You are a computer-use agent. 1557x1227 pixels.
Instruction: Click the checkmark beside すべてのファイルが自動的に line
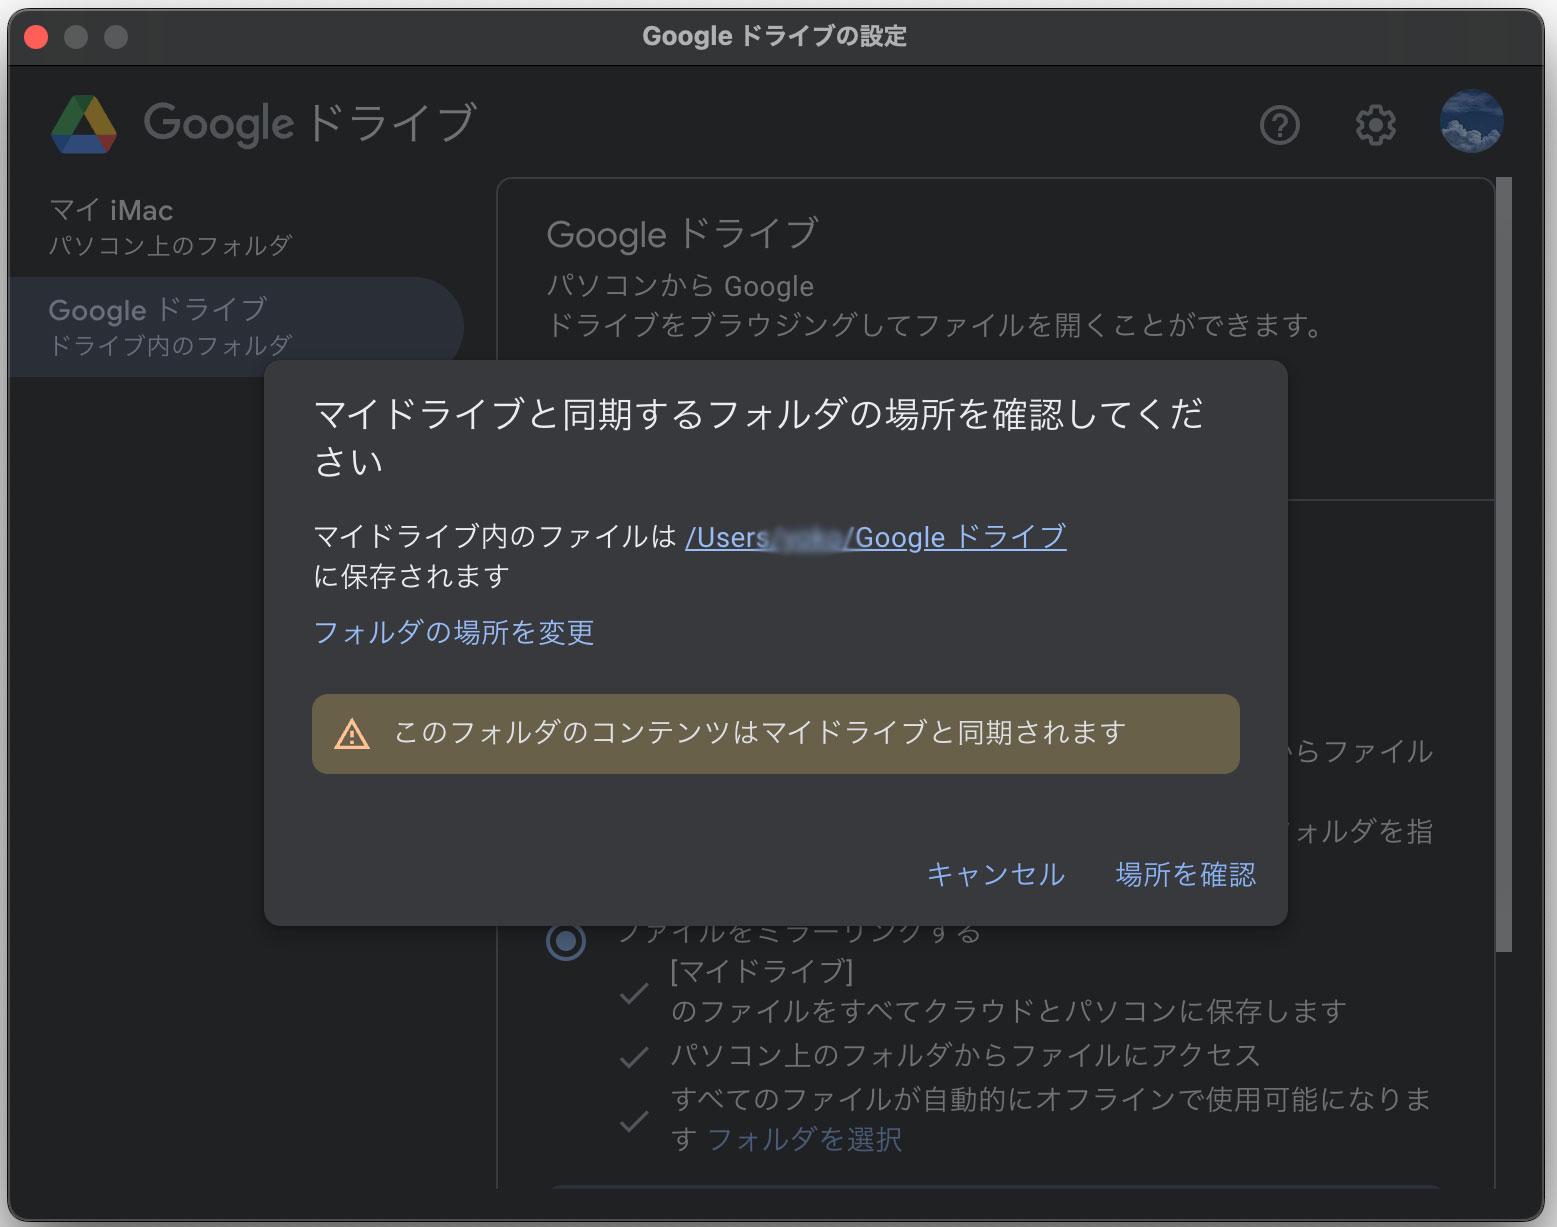click(x=634, y=1121)
